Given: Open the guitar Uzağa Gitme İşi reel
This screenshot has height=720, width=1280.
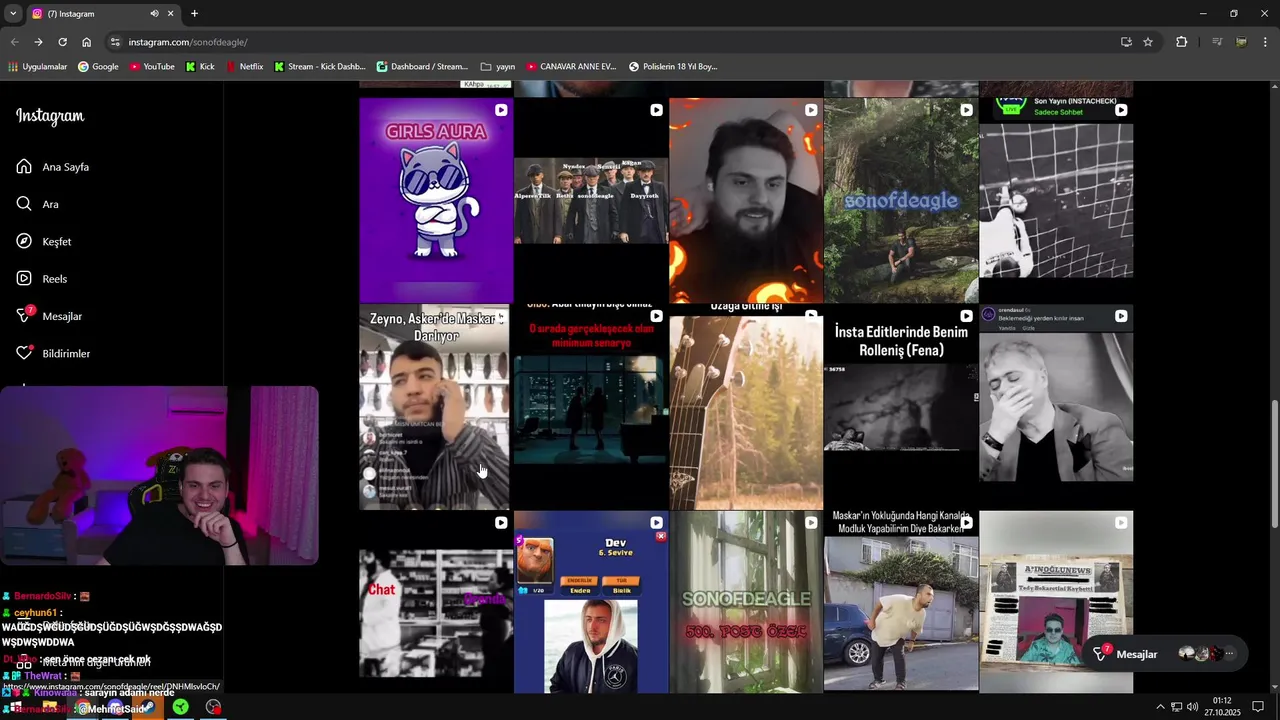Looking at the screenshot, I should (746, 407).
